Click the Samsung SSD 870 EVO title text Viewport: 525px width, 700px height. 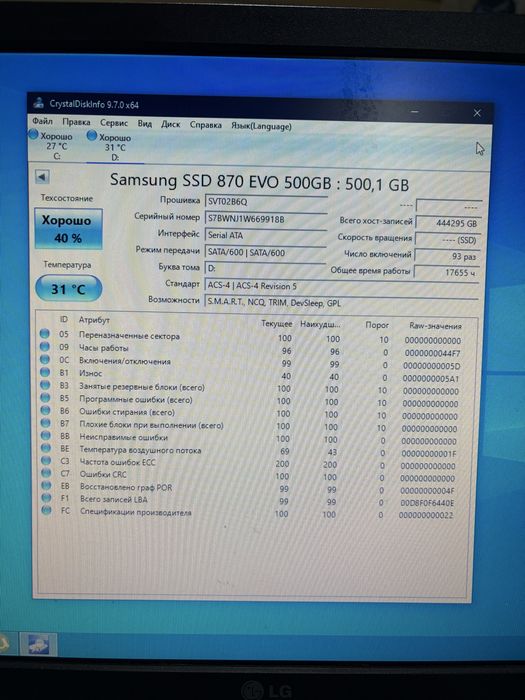259,182
